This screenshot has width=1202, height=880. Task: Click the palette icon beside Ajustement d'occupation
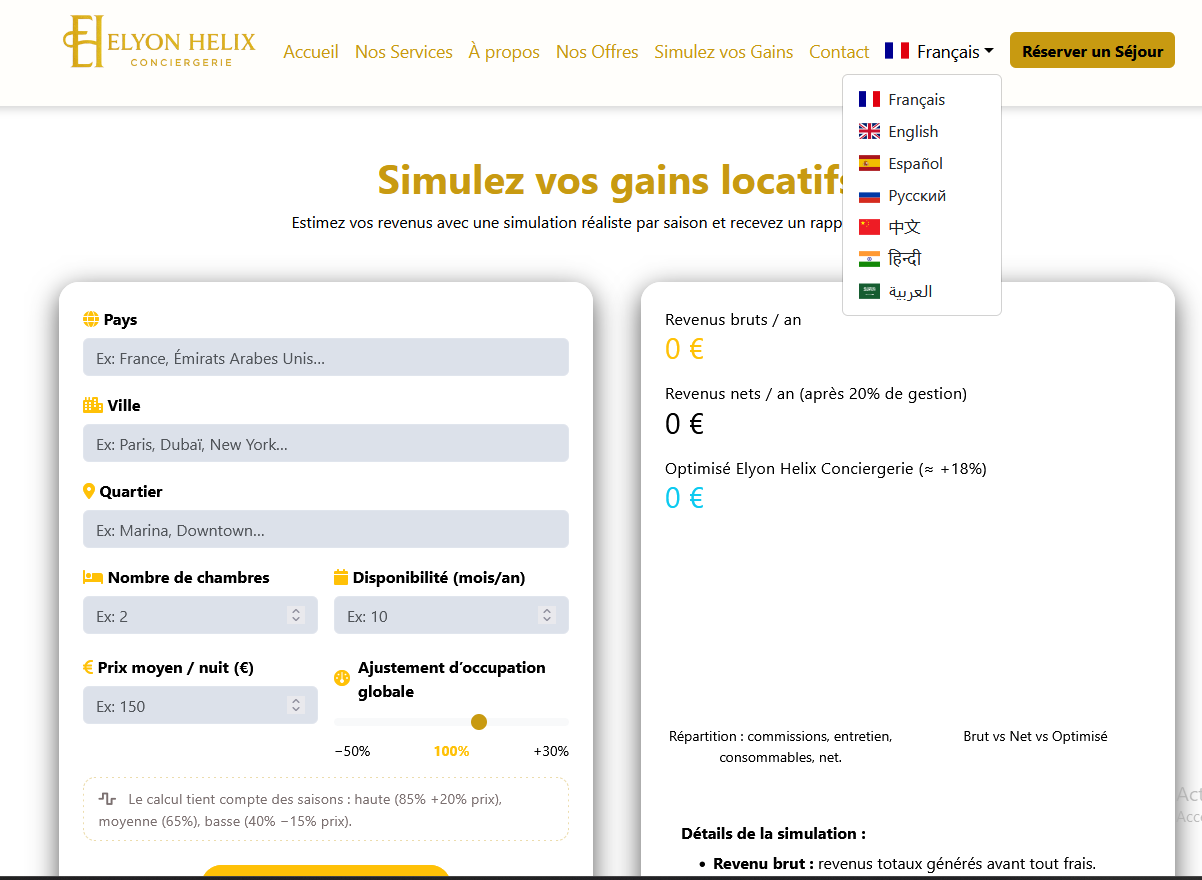tap(342, 677)
